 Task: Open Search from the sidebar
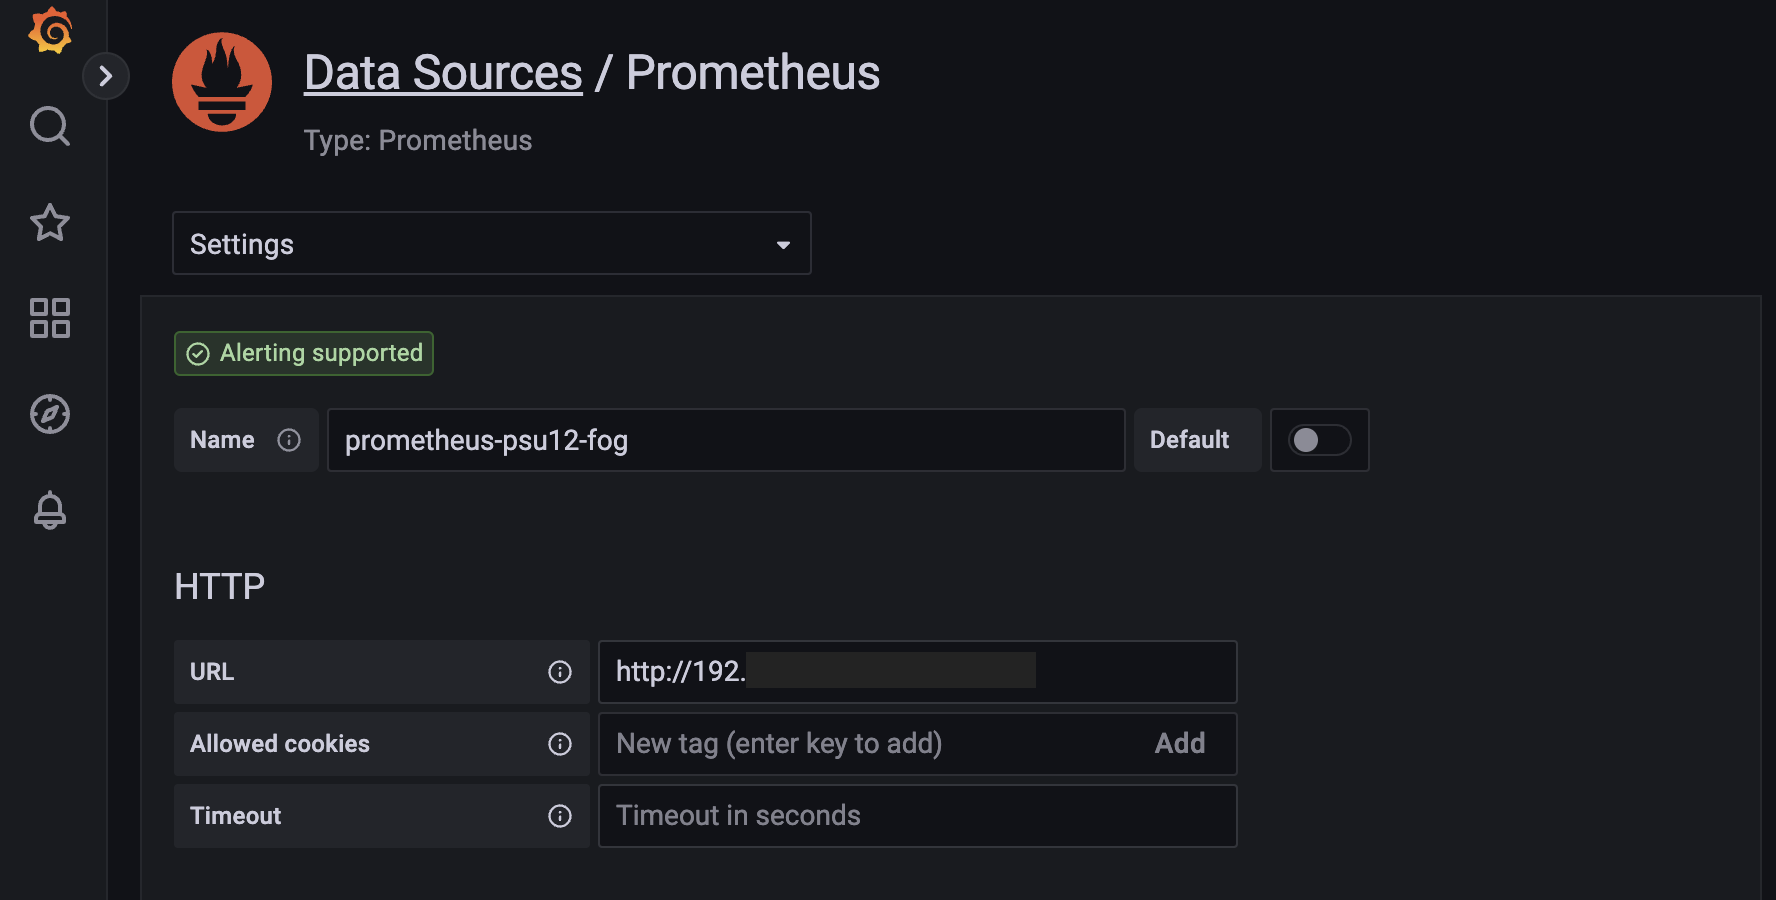(x=50, y=127)
